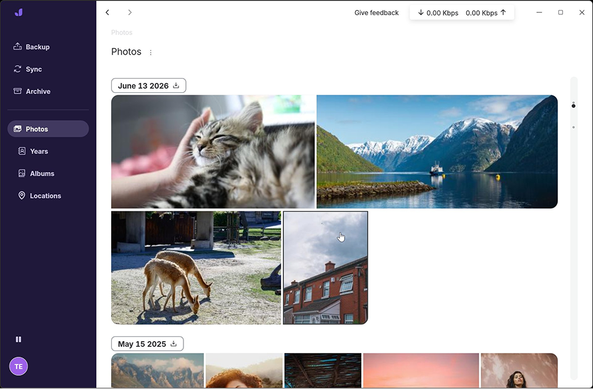The height and width of the screenshot is (389, 593).
Task: Click the Photos breadcrumb
Action: [122, 33]
